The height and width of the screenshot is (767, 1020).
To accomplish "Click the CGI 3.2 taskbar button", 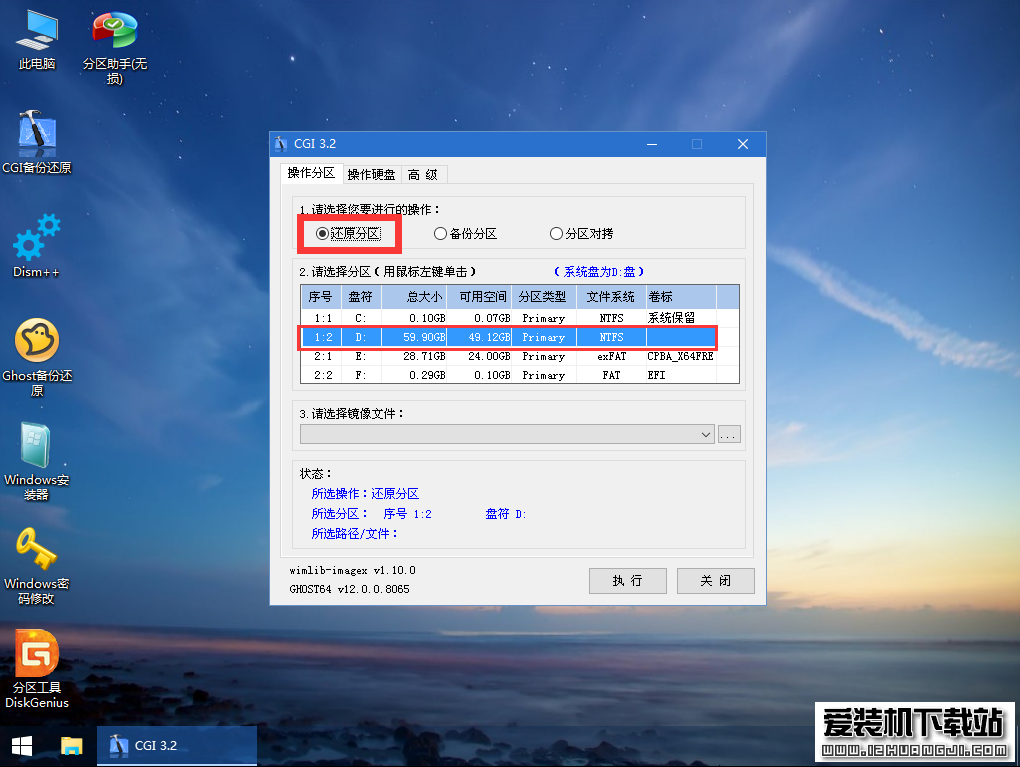I will (177, 746).
